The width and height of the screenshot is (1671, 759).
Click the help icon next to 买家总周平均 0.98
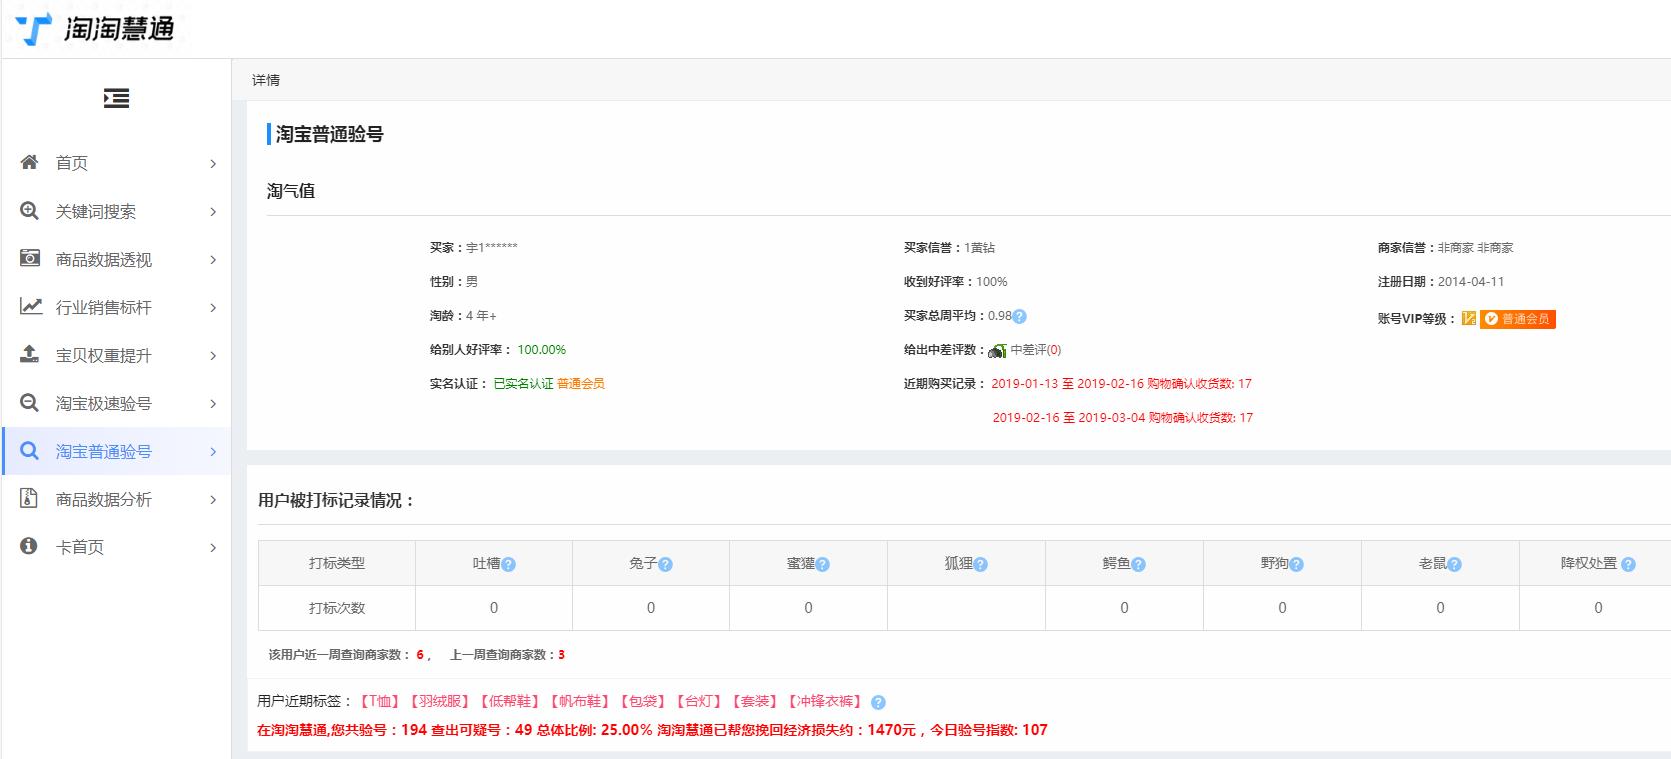tap(1019, 316)
